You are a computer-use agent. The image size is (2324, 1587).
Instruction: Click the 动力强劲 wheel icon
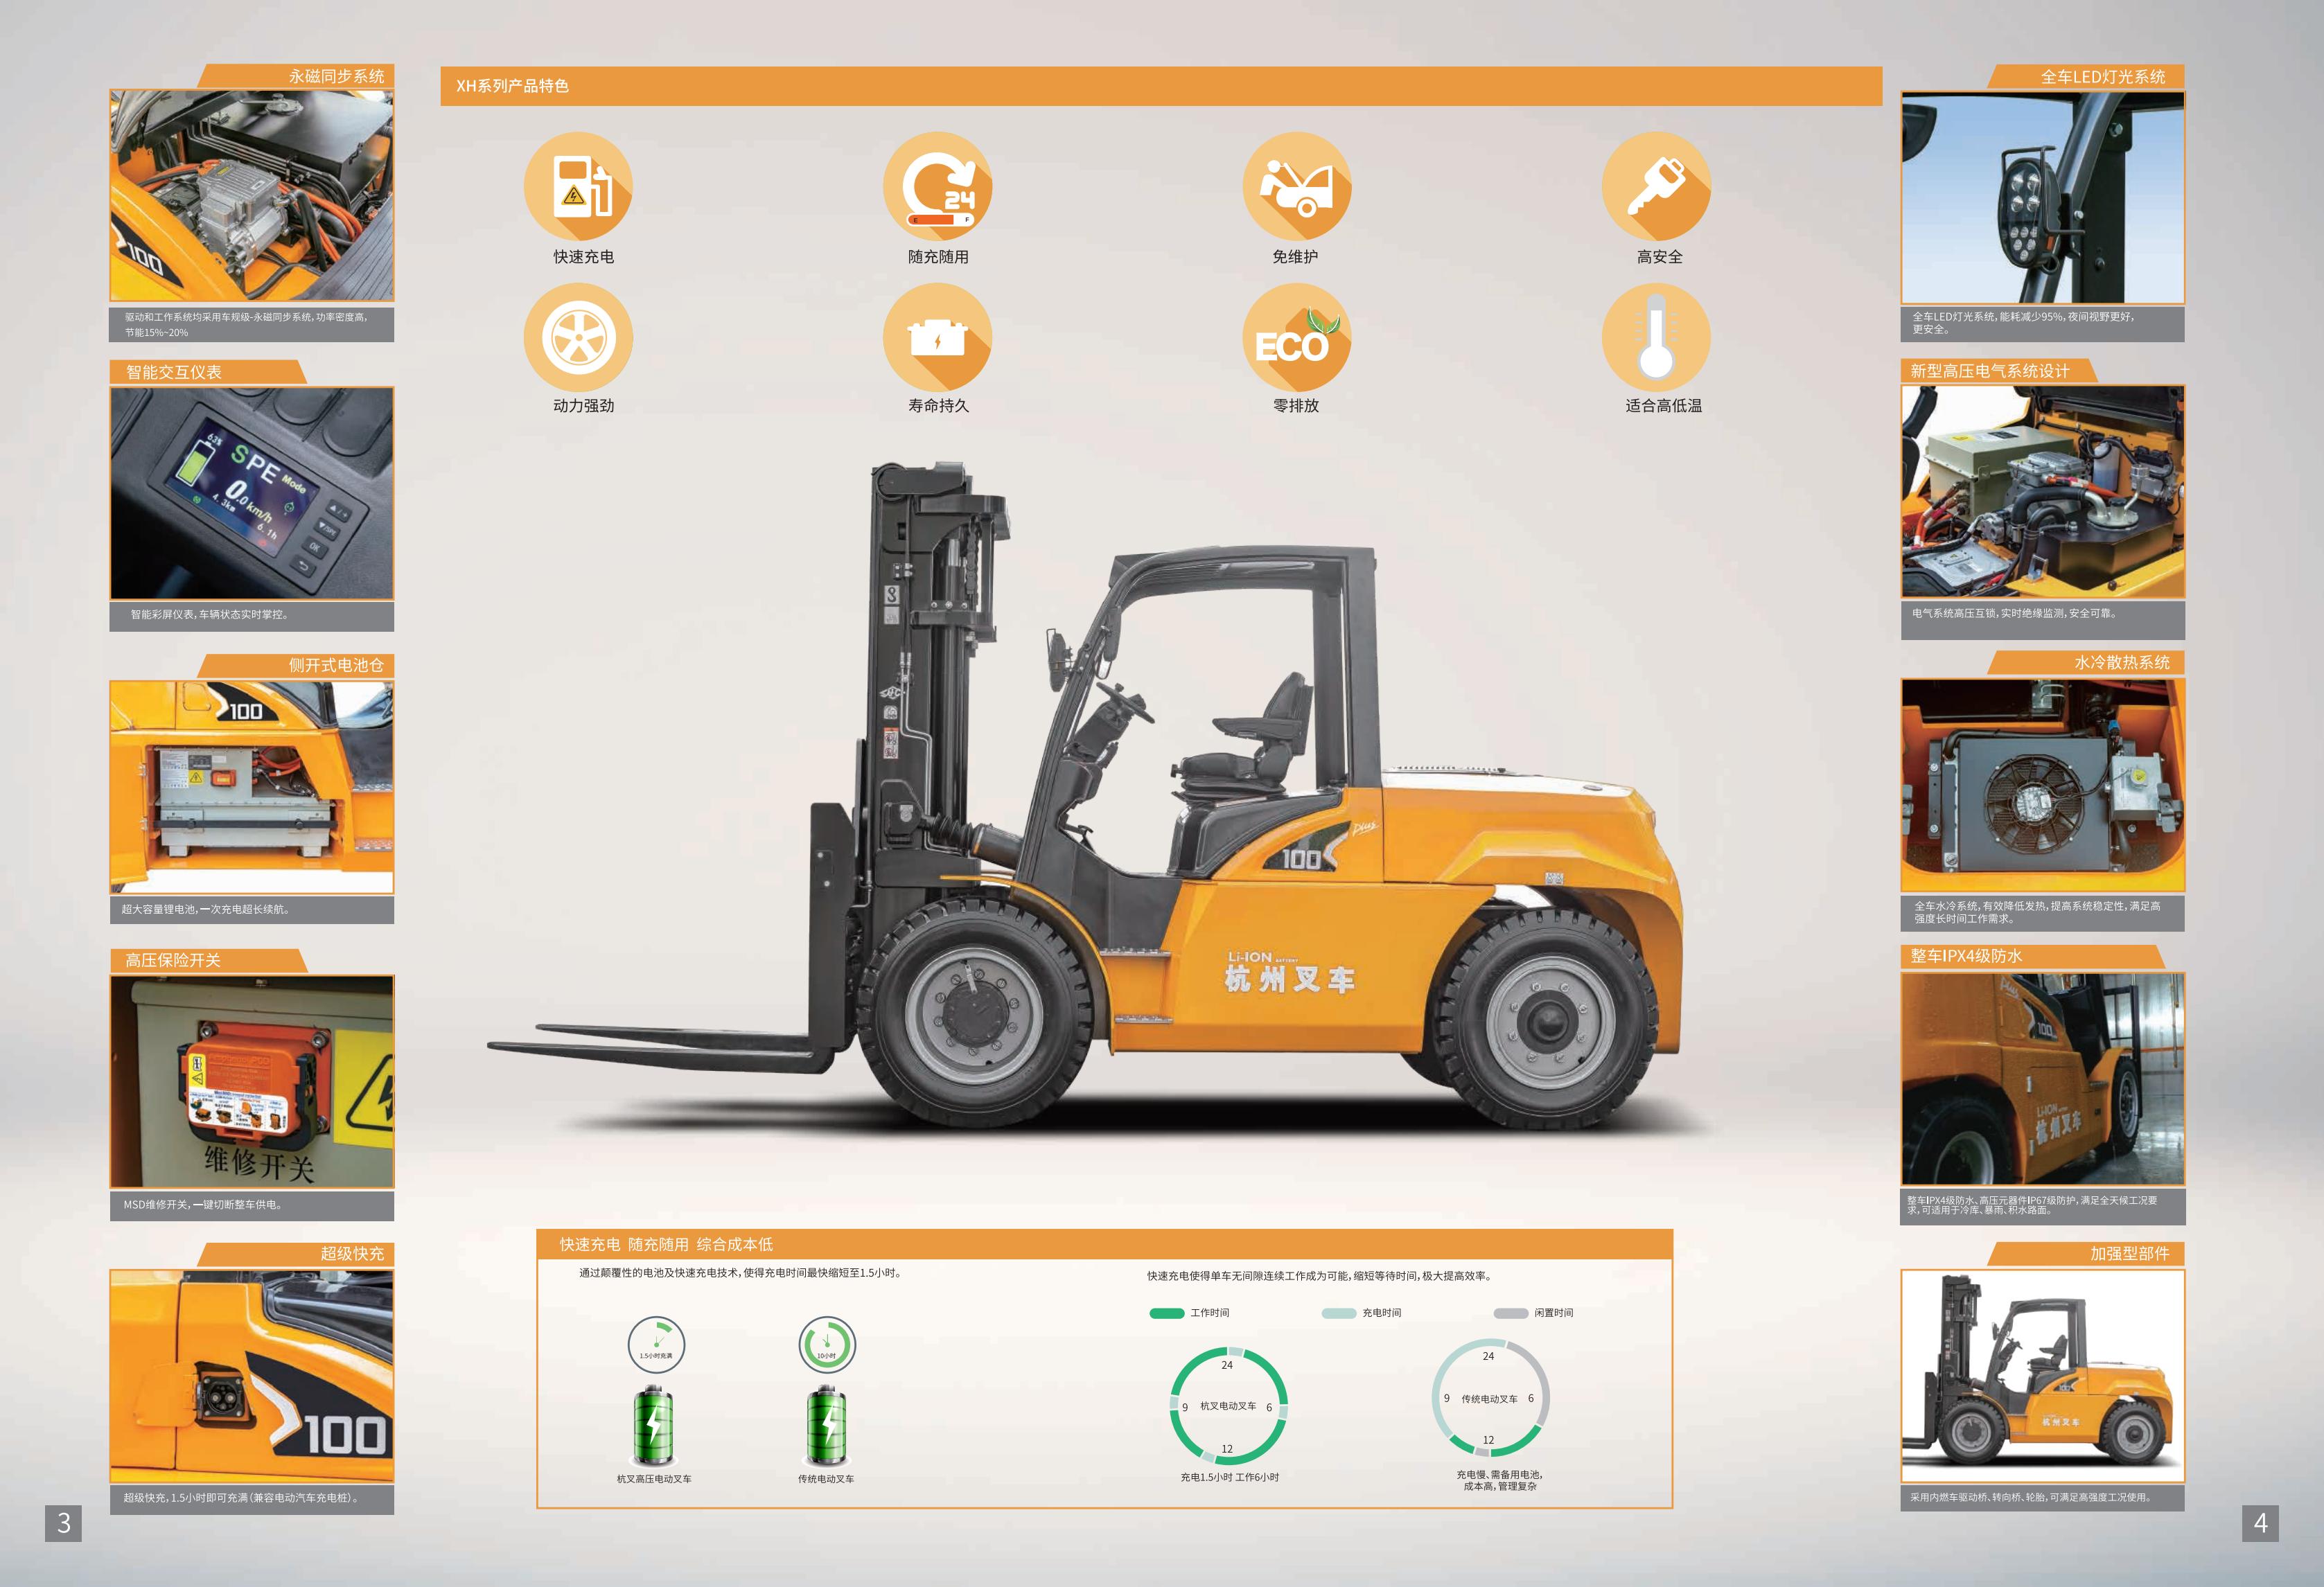578,337
